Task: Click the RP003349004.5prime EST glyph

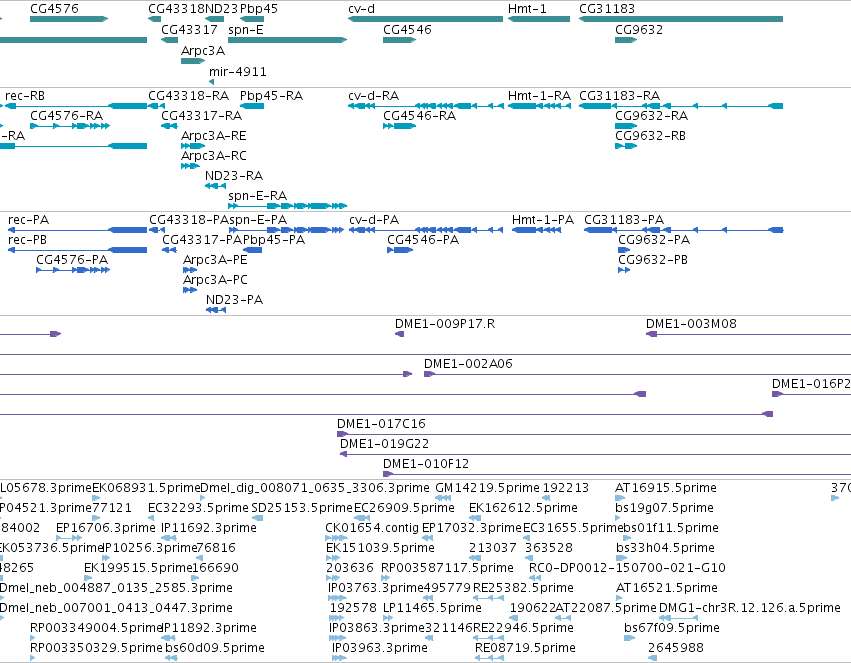Action: [x=33, y=638]
